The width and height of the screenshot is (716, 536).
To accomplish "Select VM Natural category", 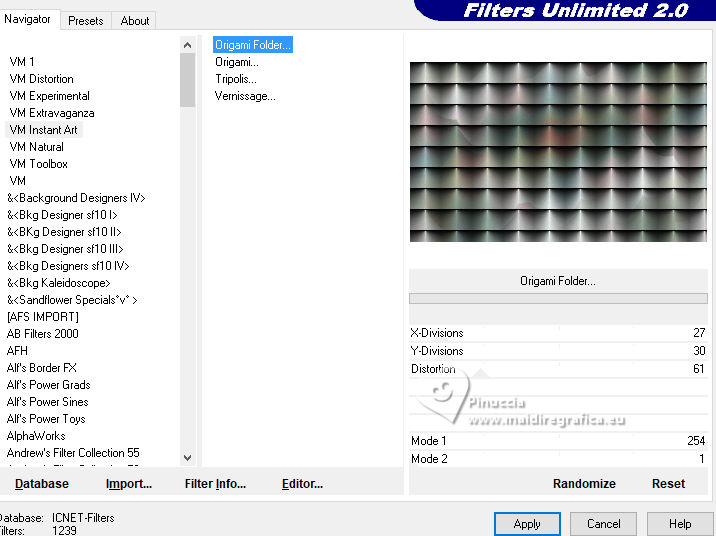I will pyautogui.click(x=37, y=147).
